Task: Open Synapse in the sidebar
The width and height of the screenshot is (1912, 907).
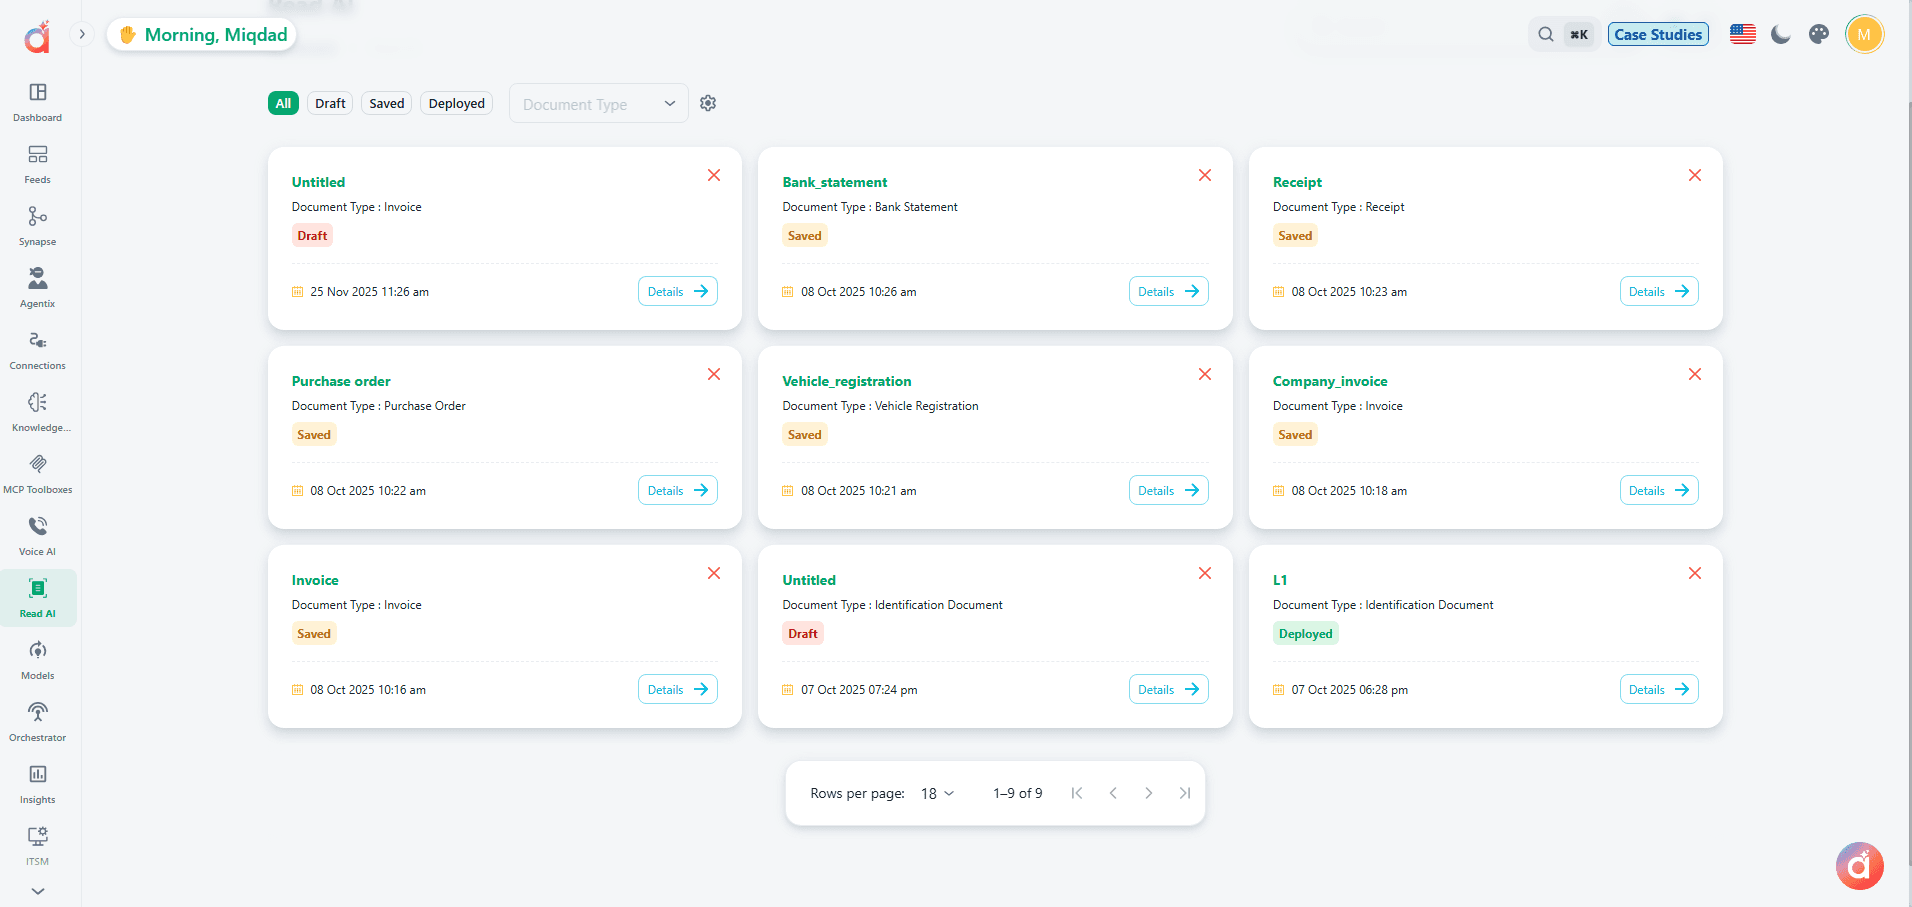Action: (x=38, y=226)
